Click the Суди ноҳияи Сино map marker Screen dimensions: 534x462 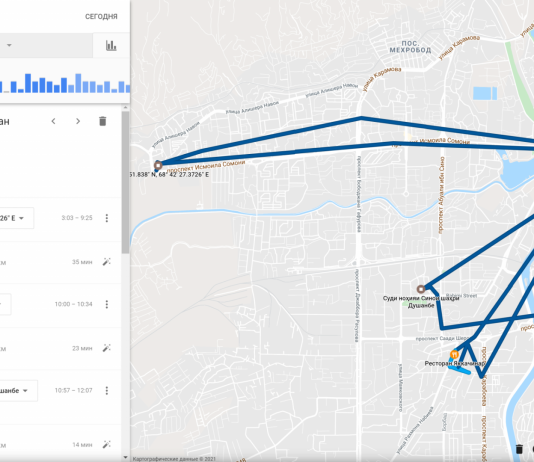[x=421, y=289]
